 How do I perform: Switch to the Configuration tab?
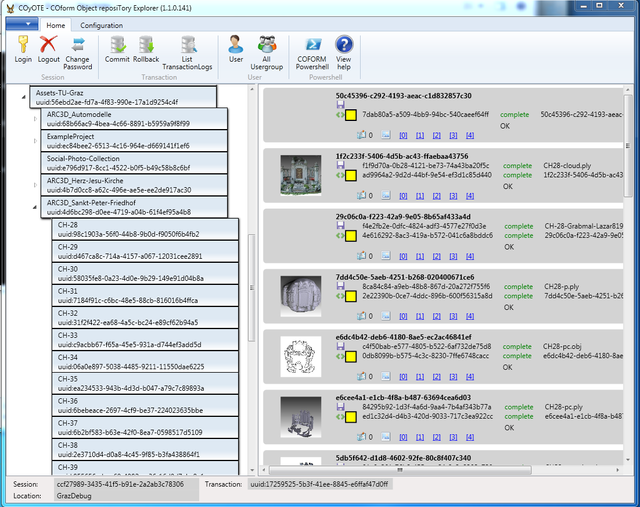(x=102, y=25)
